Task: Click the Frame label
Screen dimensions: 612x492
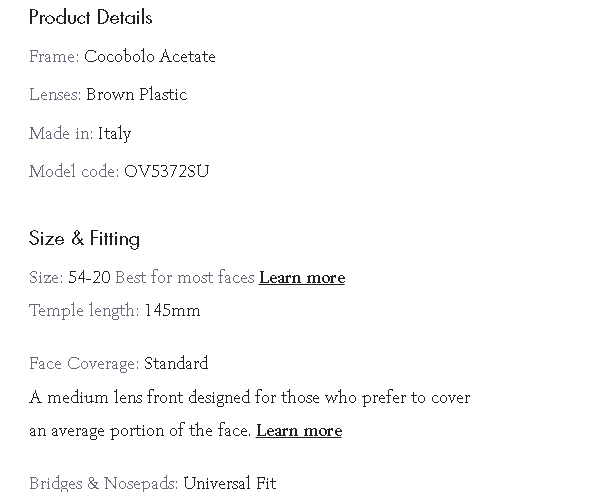Action: (54, 57)
